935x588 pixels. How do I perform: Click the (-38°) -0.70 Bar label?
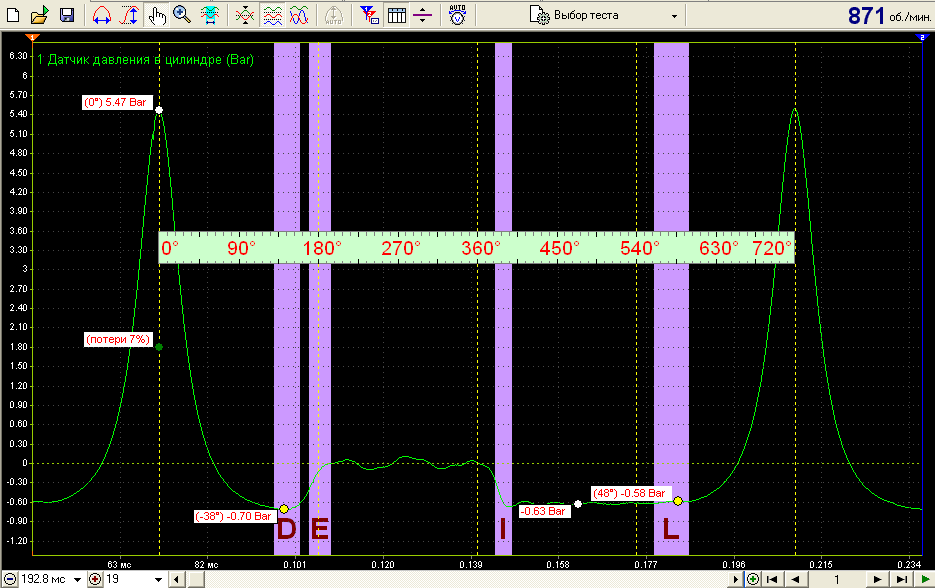coord(235,516)
